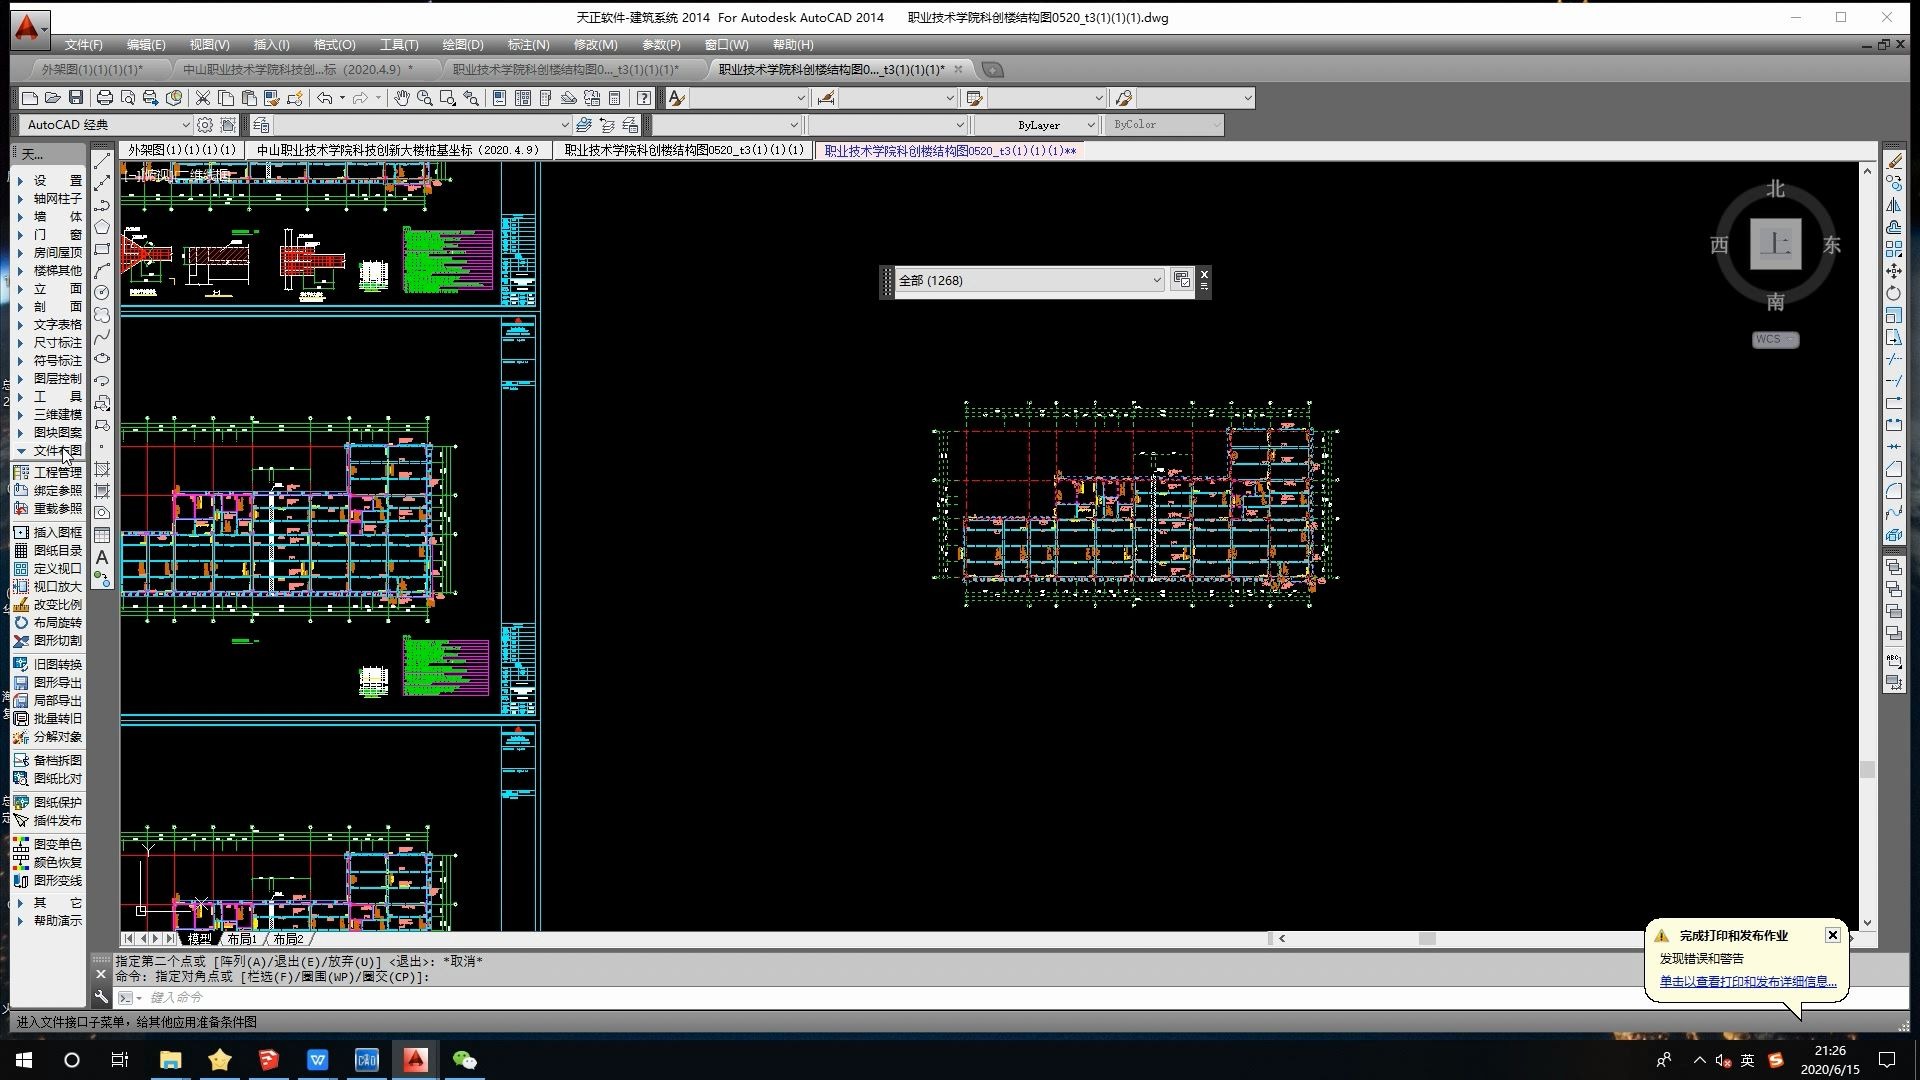Viewport: 1920px width, 1080px height.
Task: Click the 单击以查看打印和发布详细信息 link
Action: 1747,982
